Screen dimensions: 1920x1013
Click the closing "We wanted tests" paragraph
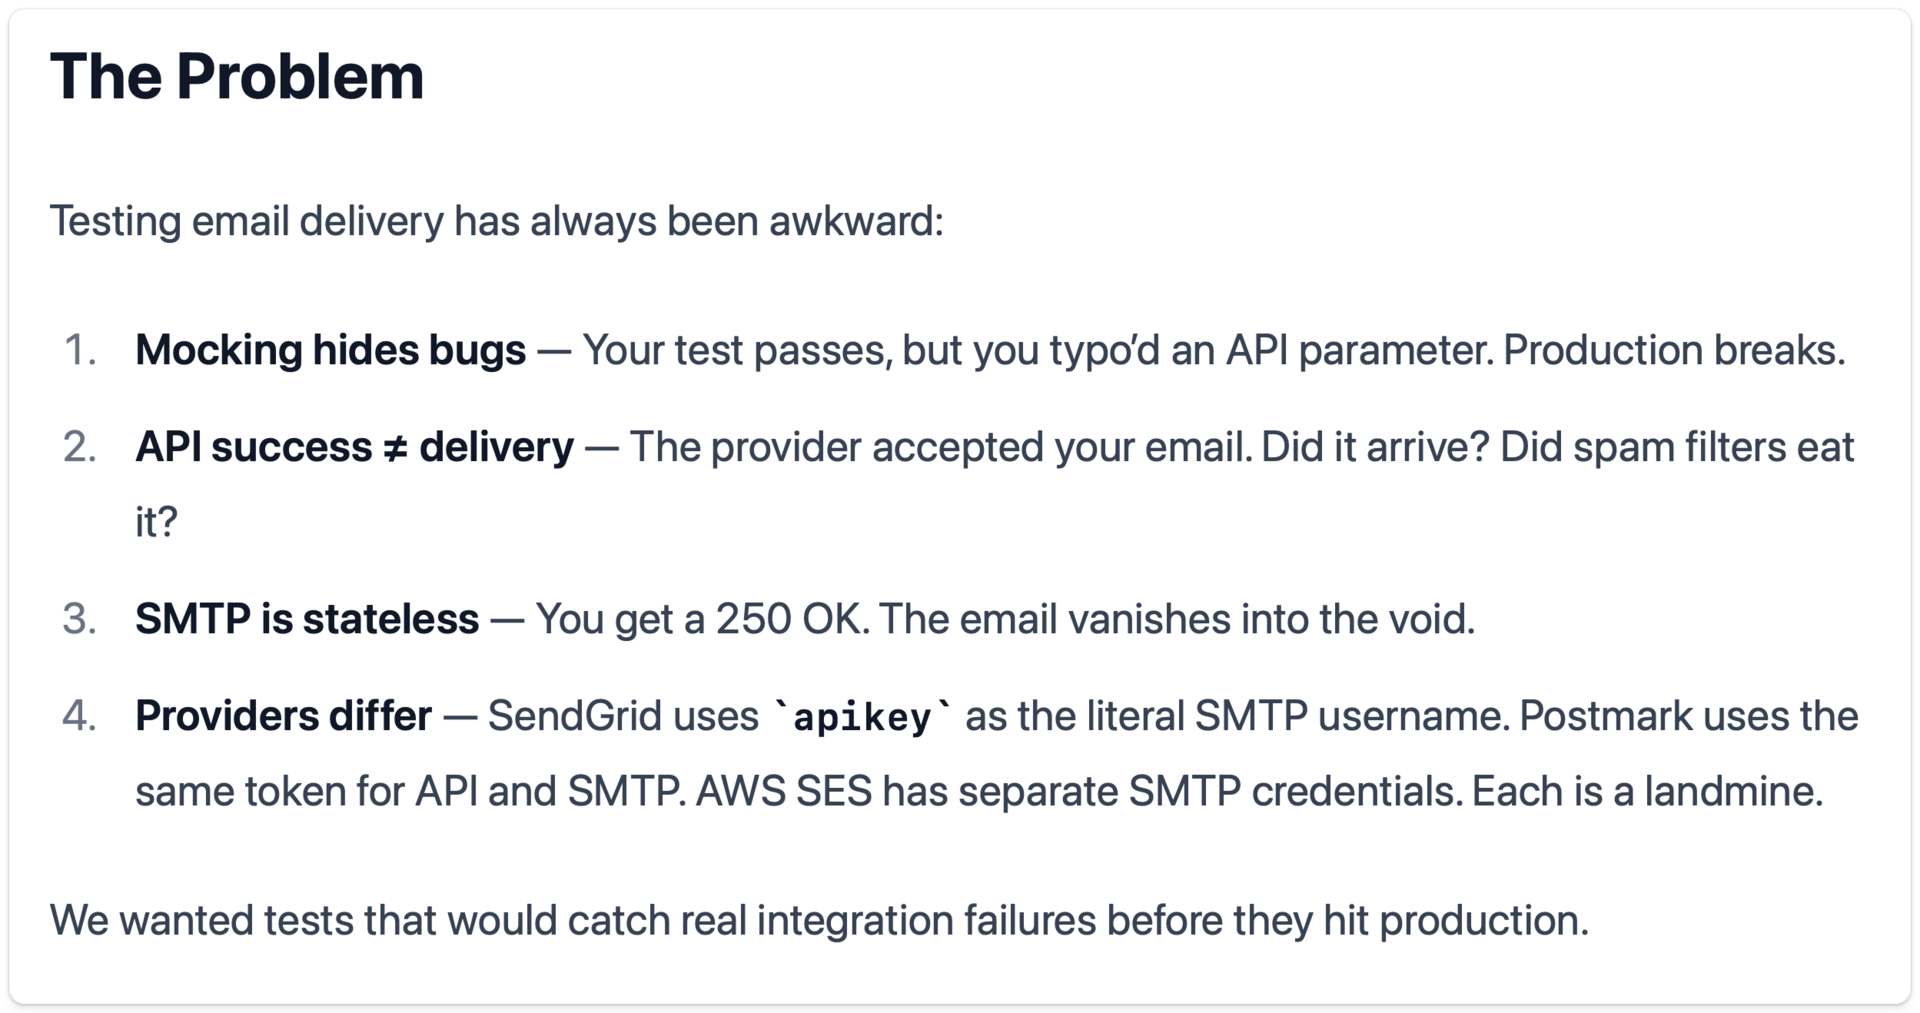pos(818,921)
